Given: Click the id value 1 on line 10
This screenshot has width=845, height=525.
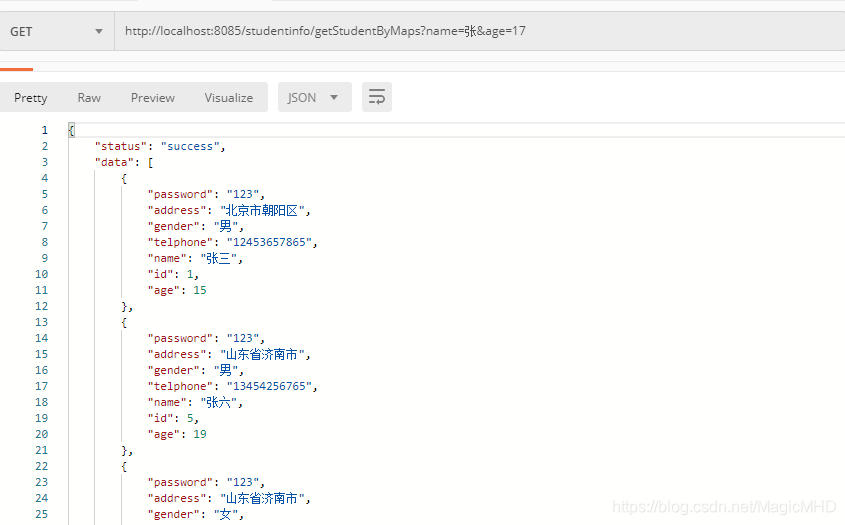Looking at the screenshot, I should 190,274.
